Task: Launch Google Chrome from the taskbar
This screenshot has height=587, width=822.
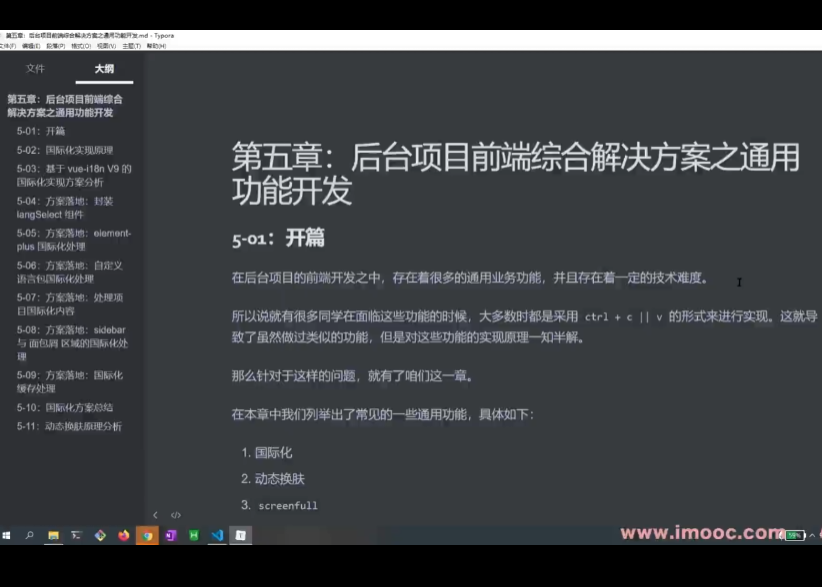Action: tap(147, 535)
